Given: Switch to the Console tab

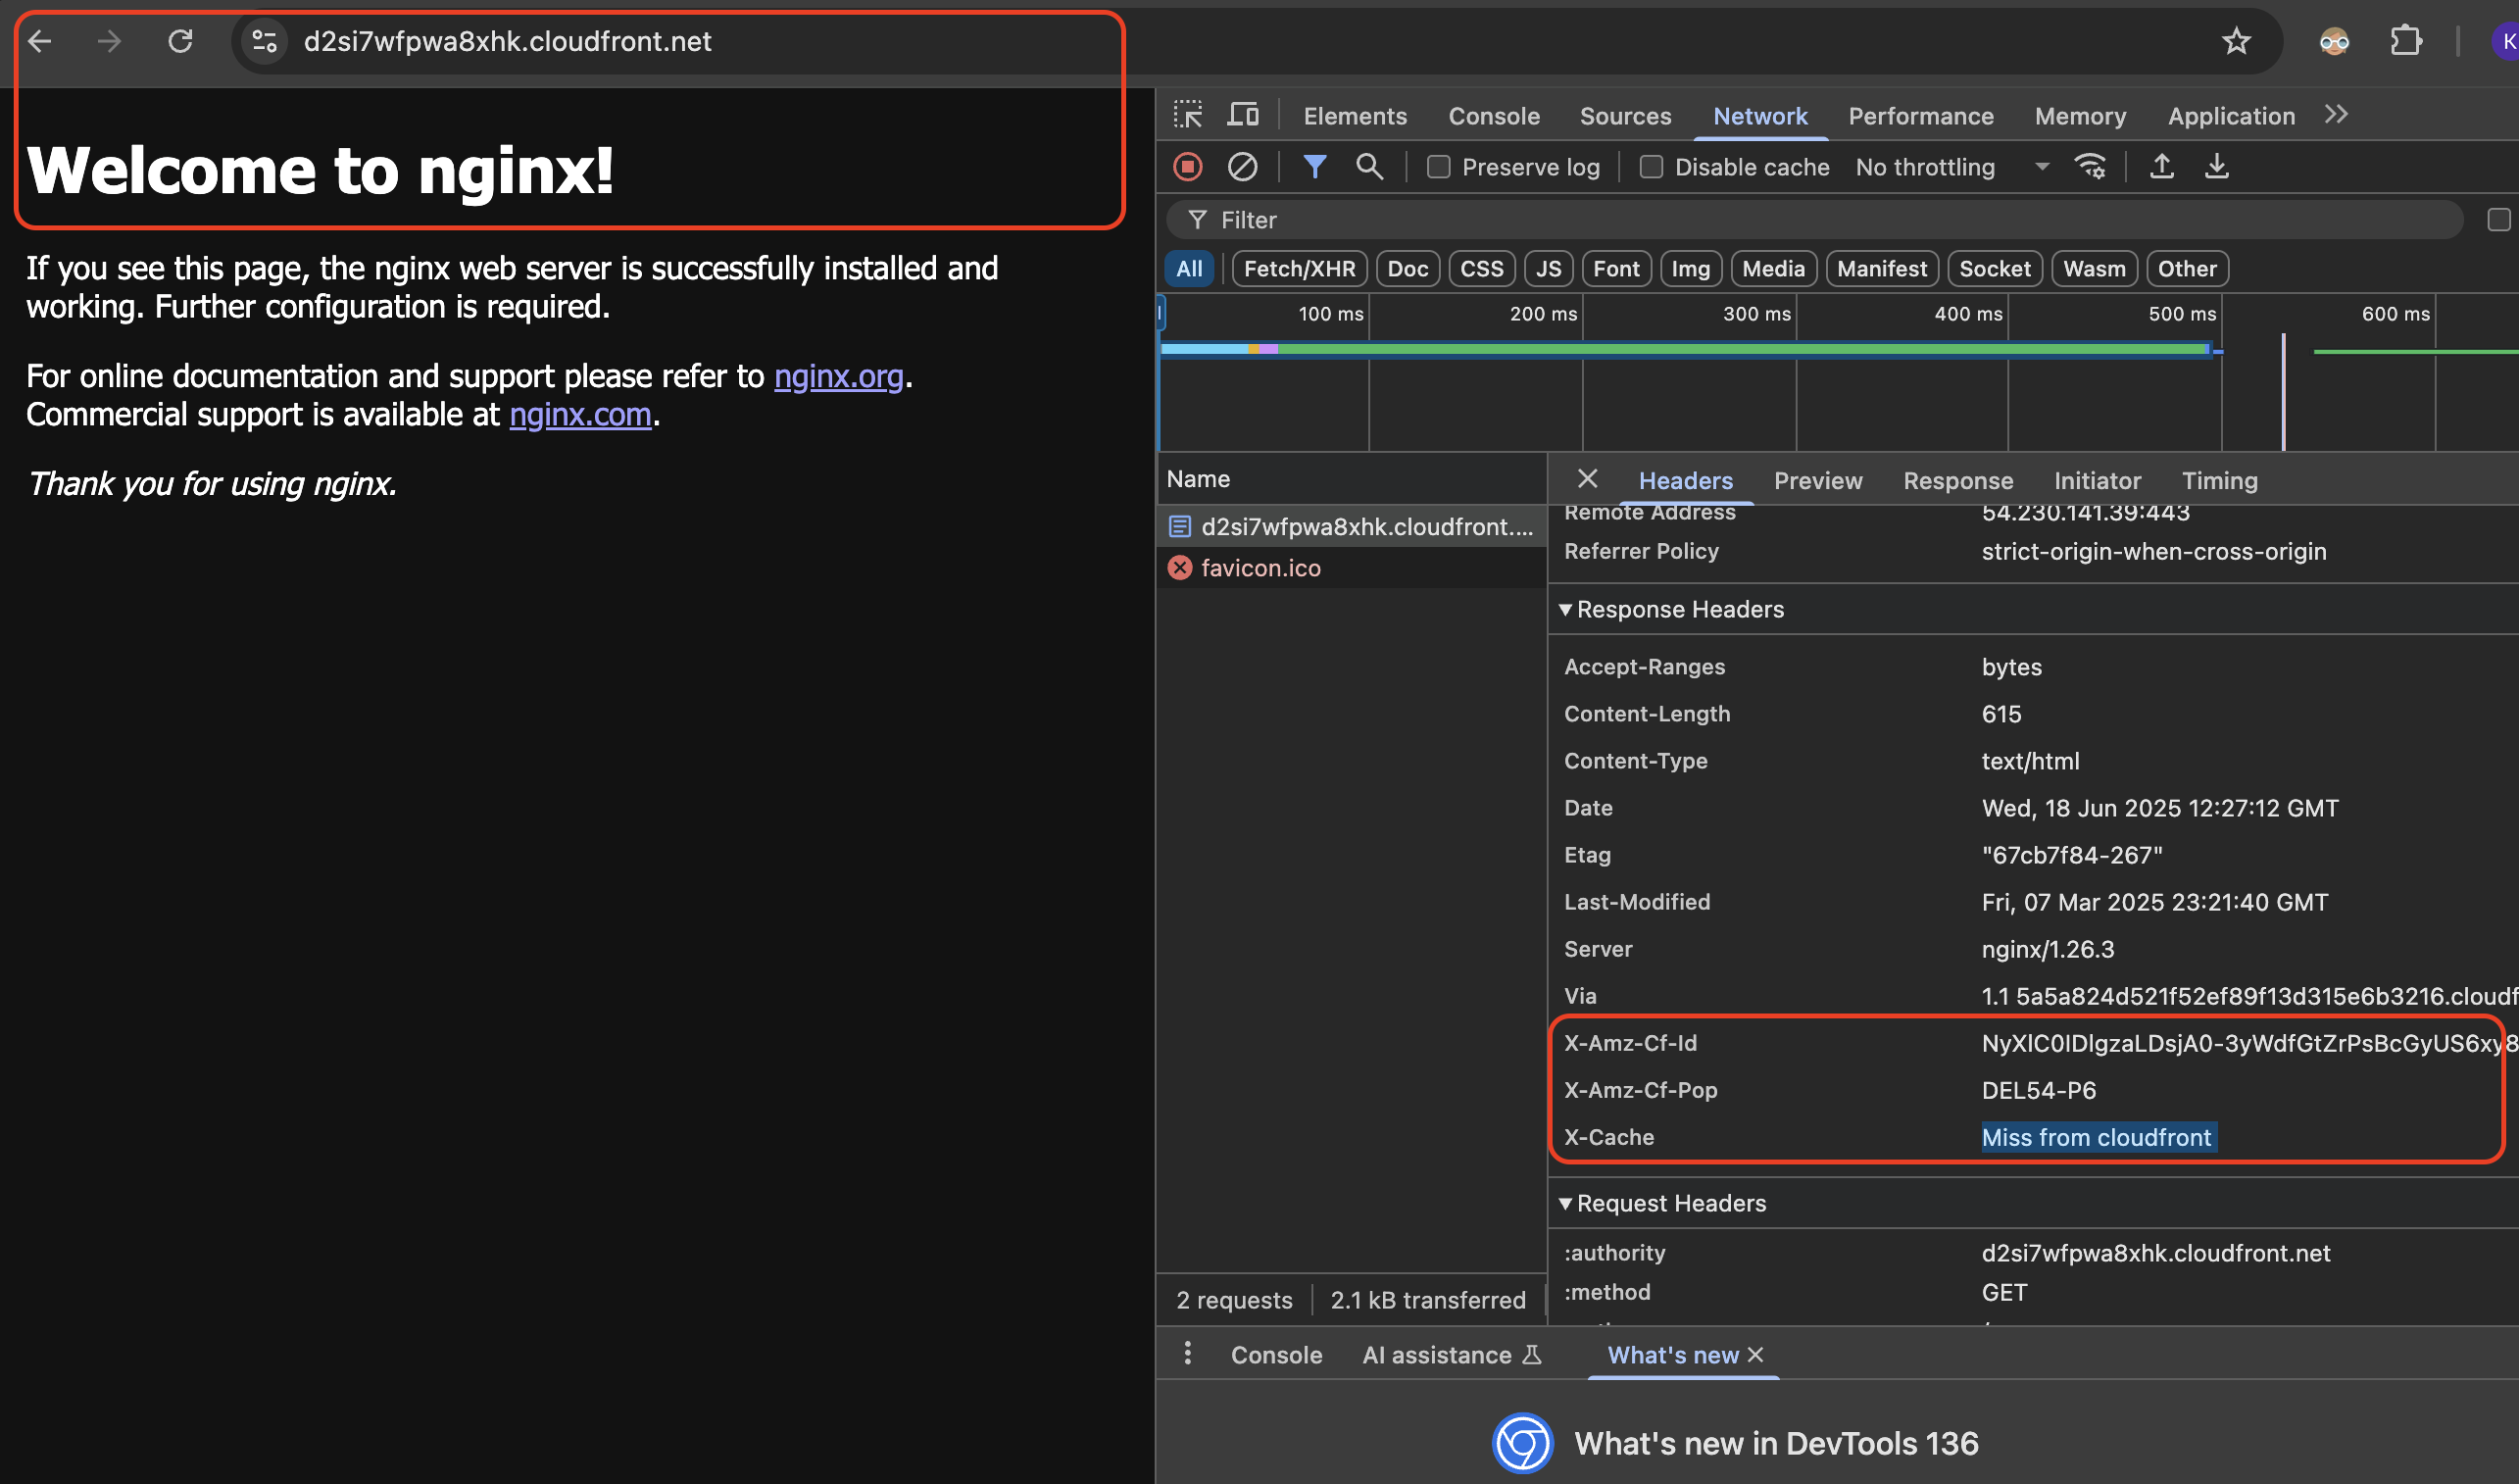Looking at the screenshot, I should [x=1493, y=116].
